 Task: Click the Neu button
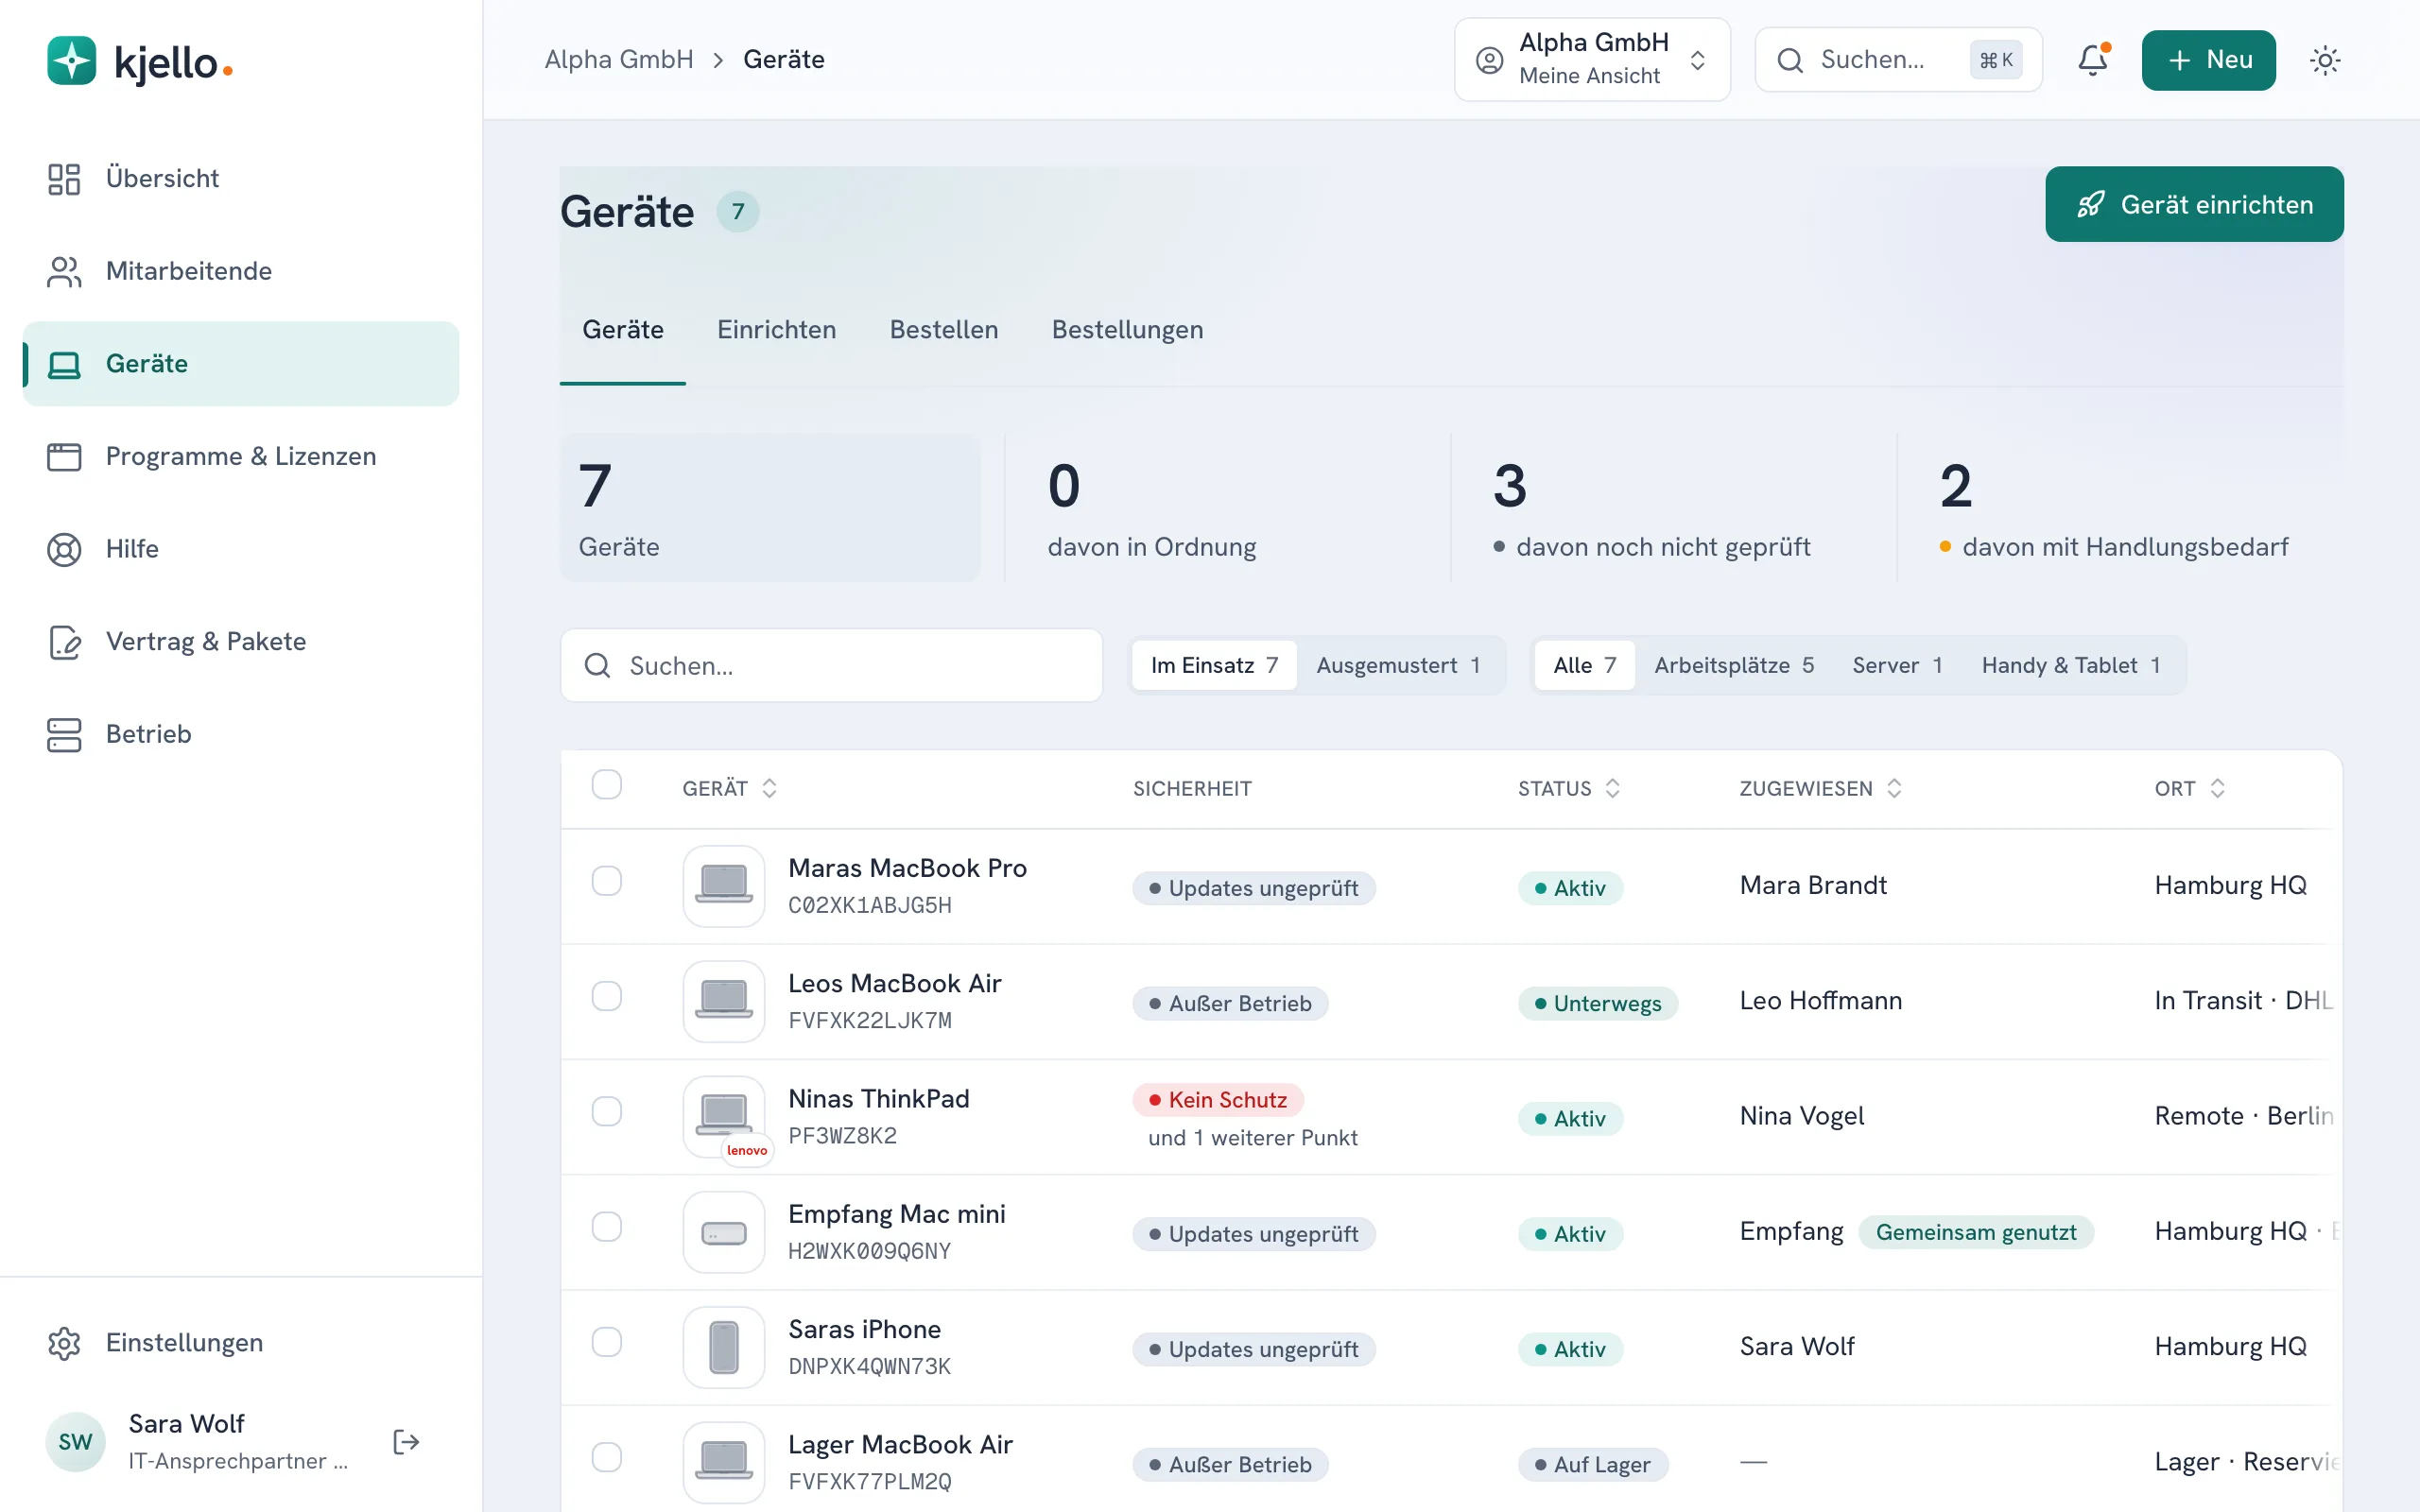pos(2208,60)
